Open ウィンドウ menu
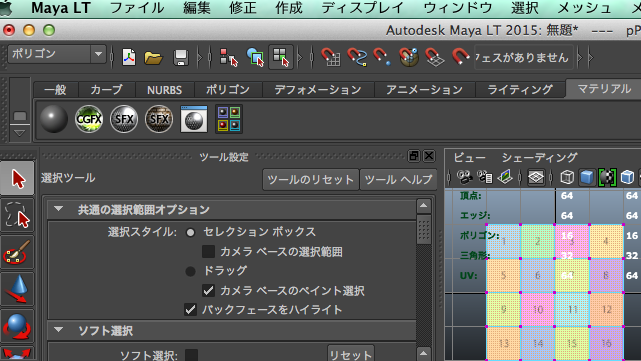 pyautogui.click(x=457, y=8)
